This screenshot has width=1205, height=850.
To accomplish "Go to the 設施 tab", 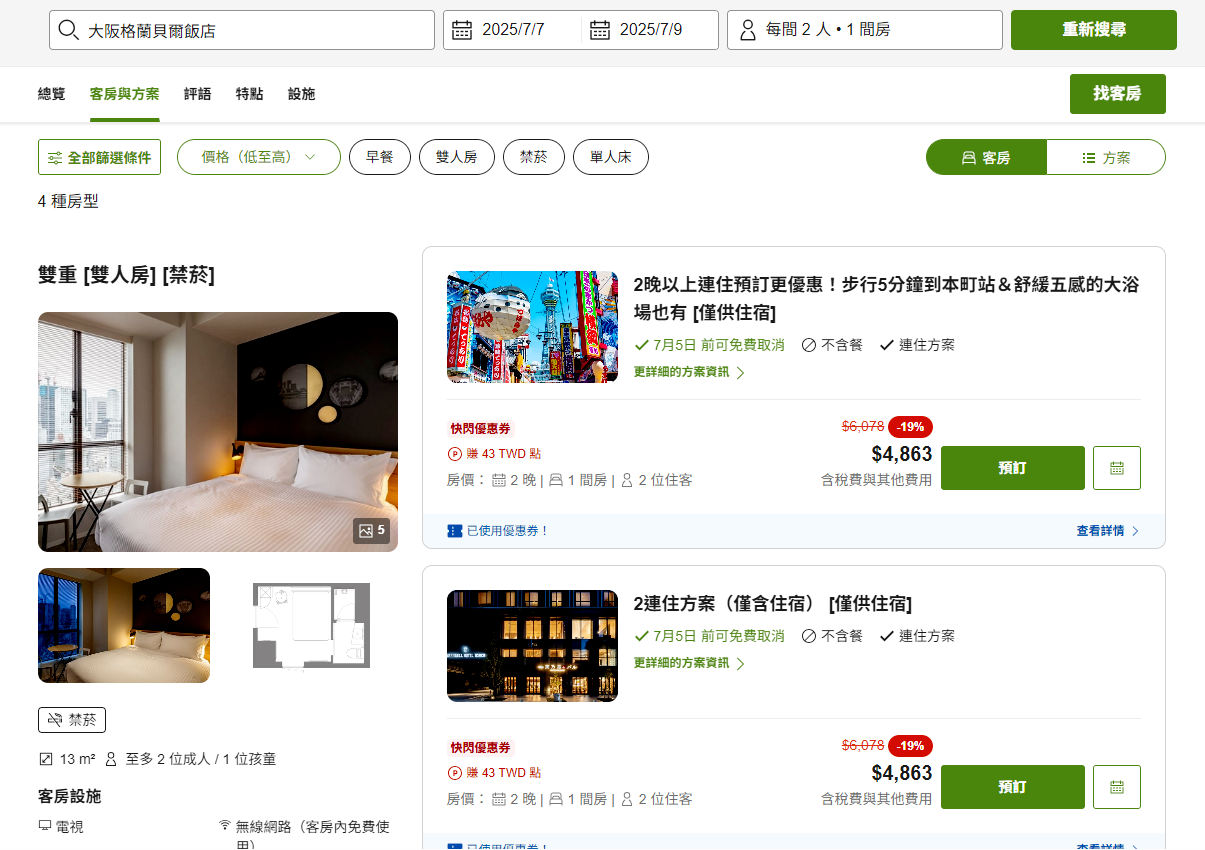I will pos(301,94).
